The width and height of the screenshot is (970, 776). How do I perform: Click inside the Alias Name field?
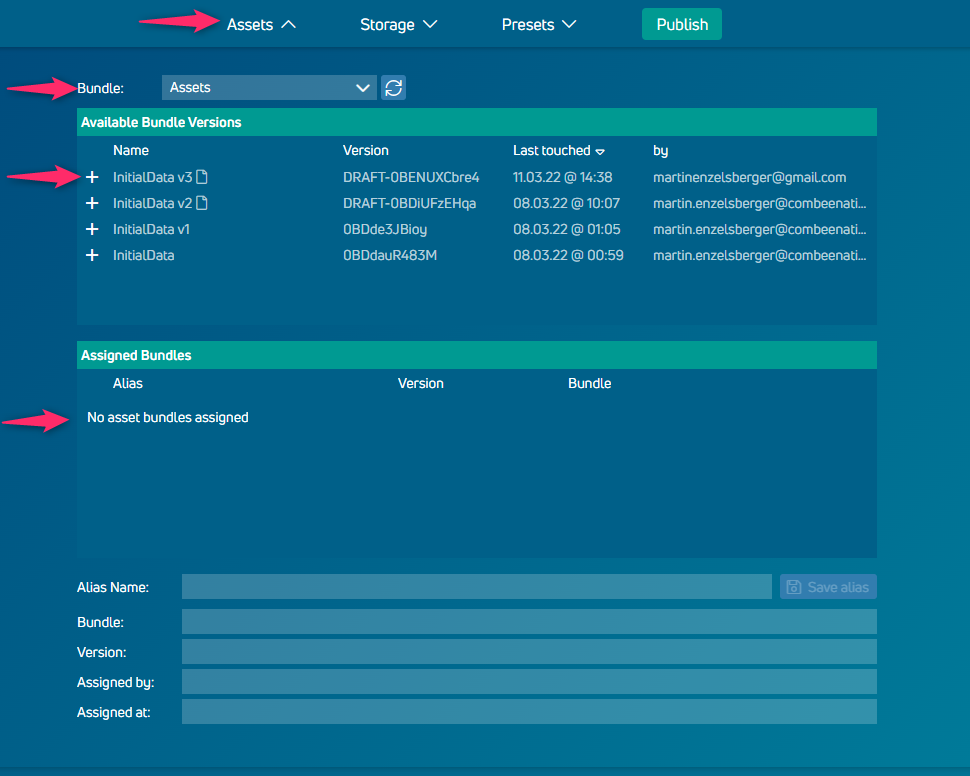[477, 587]
